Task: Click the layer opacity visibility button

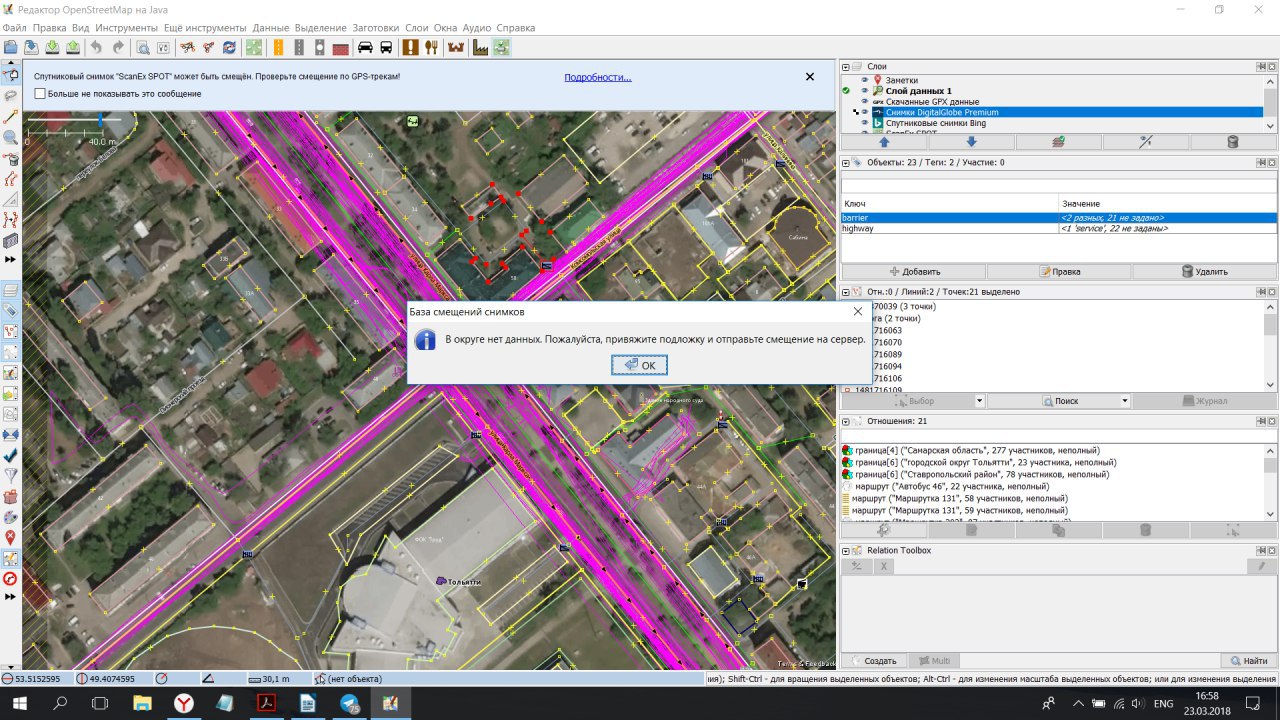Action: 1146,142
